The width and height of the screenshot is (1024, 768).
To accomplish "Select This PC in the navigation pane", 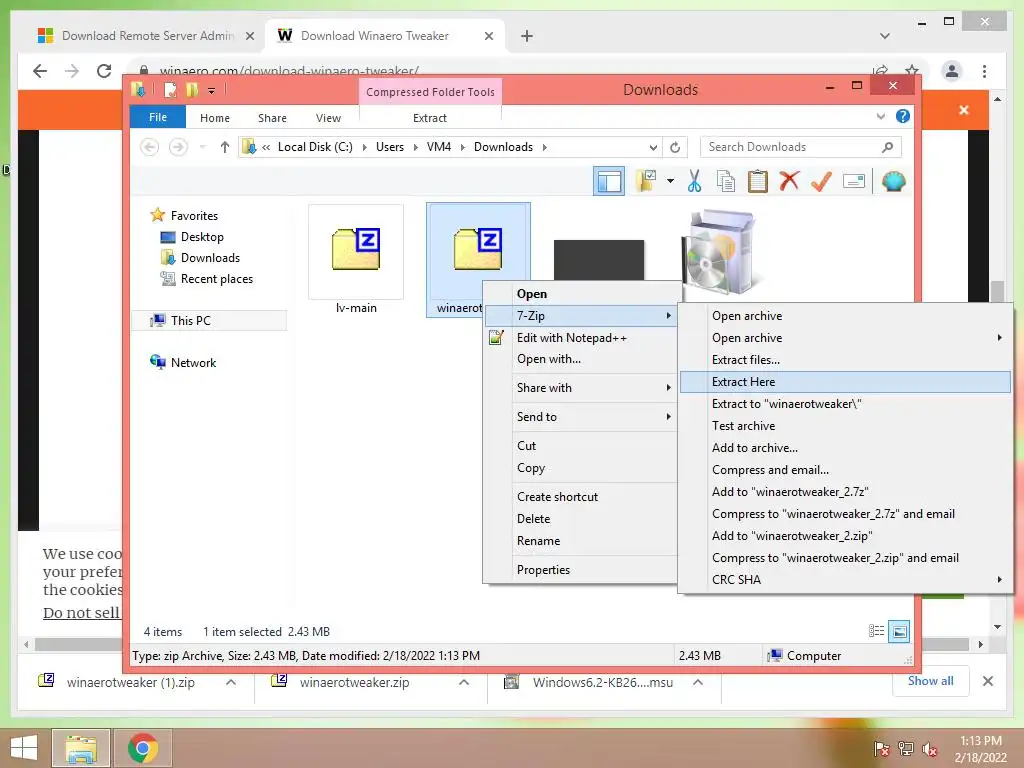I will click(x=209, y=321).
